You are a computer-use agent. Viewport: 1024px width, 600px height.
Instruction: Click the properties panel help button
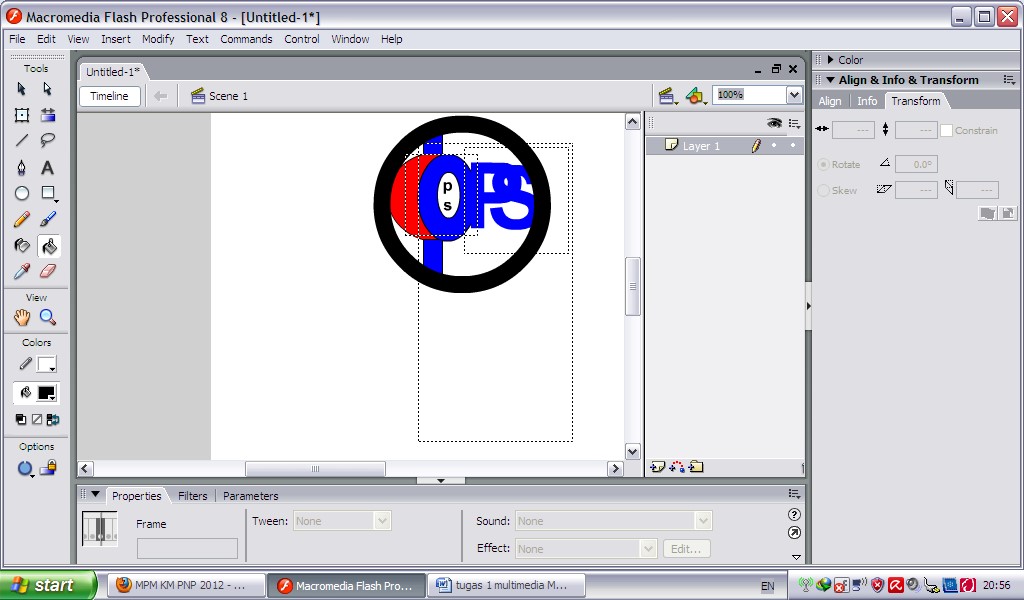click(x=794, y=514)
